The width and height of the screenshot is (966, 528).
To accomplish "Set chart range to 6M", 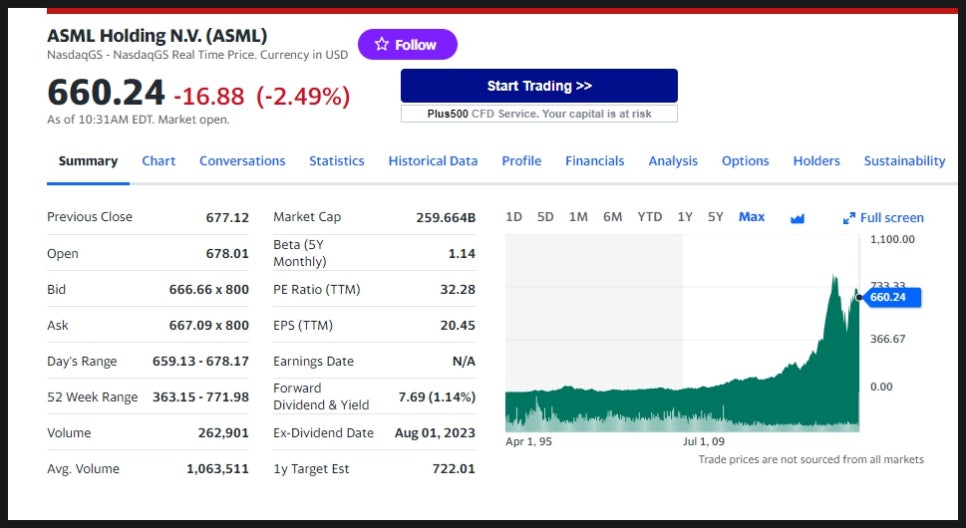I will pyautogui.click(x=612, y=217).
